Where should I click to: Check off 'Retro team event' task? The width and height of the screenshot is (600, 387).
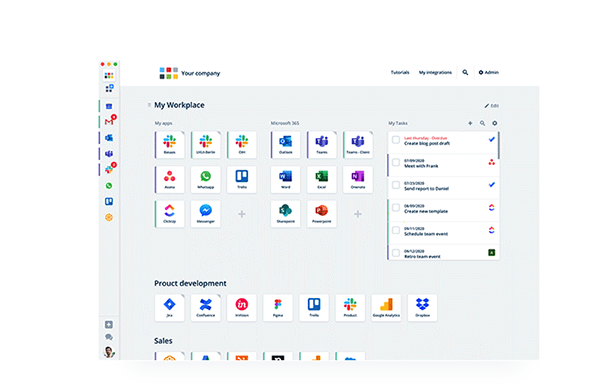pyautogui.click(x=396, y=253)
